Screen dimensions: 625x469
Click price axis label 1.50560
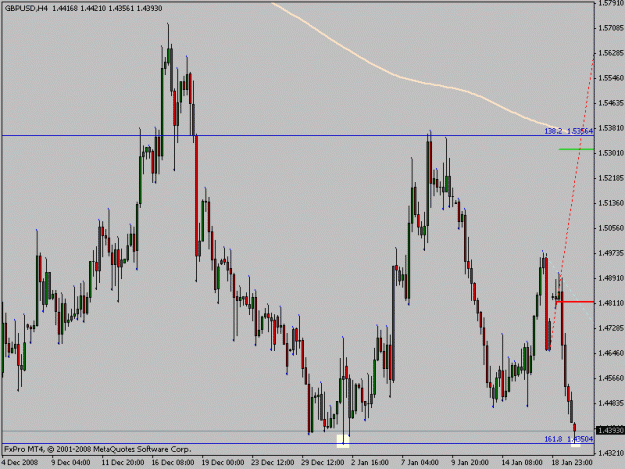coord(611,228)
